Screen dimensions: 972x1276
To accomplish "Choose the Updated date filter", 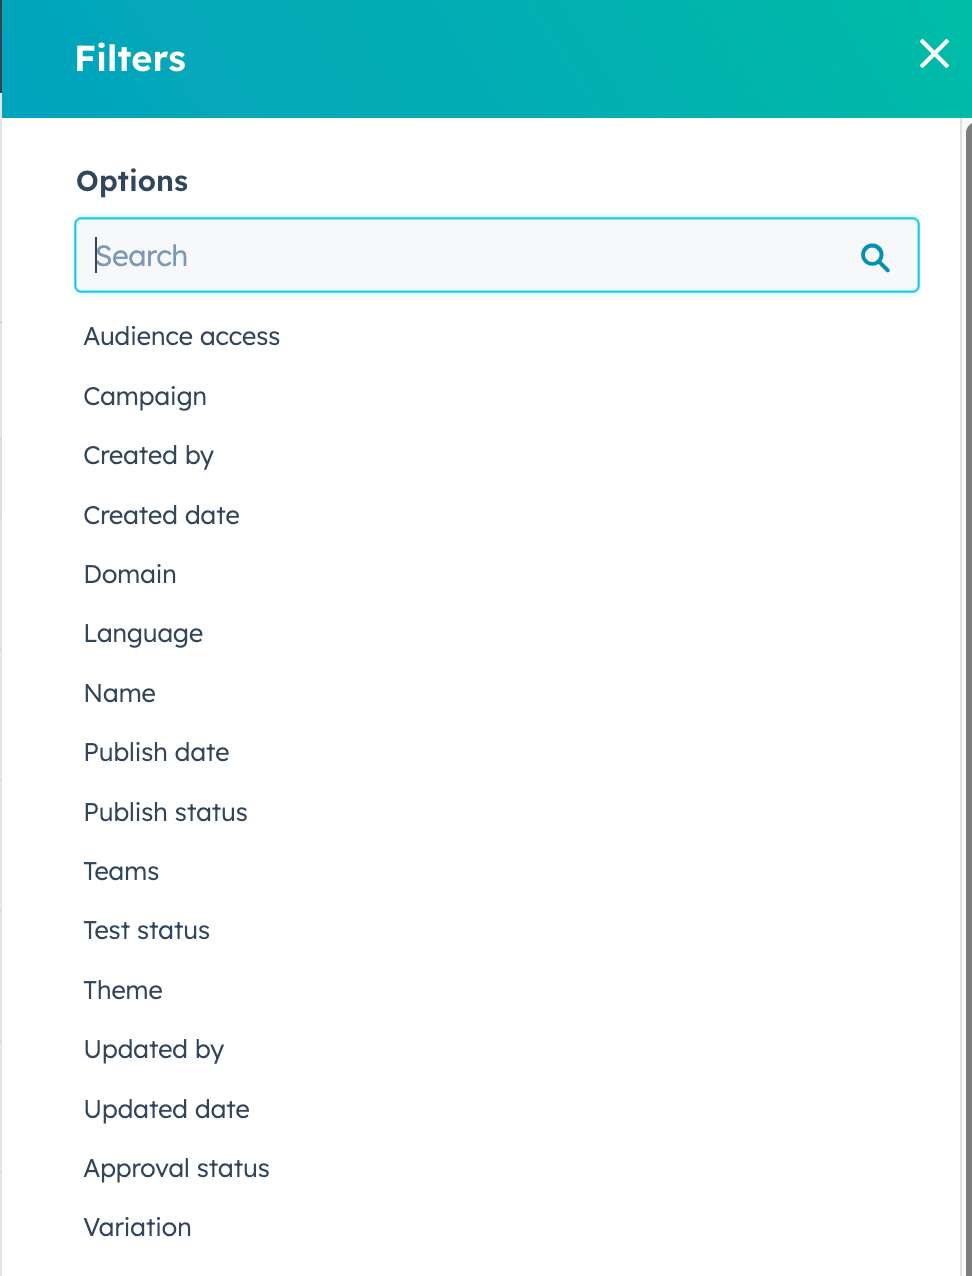I will point(167,1110).
